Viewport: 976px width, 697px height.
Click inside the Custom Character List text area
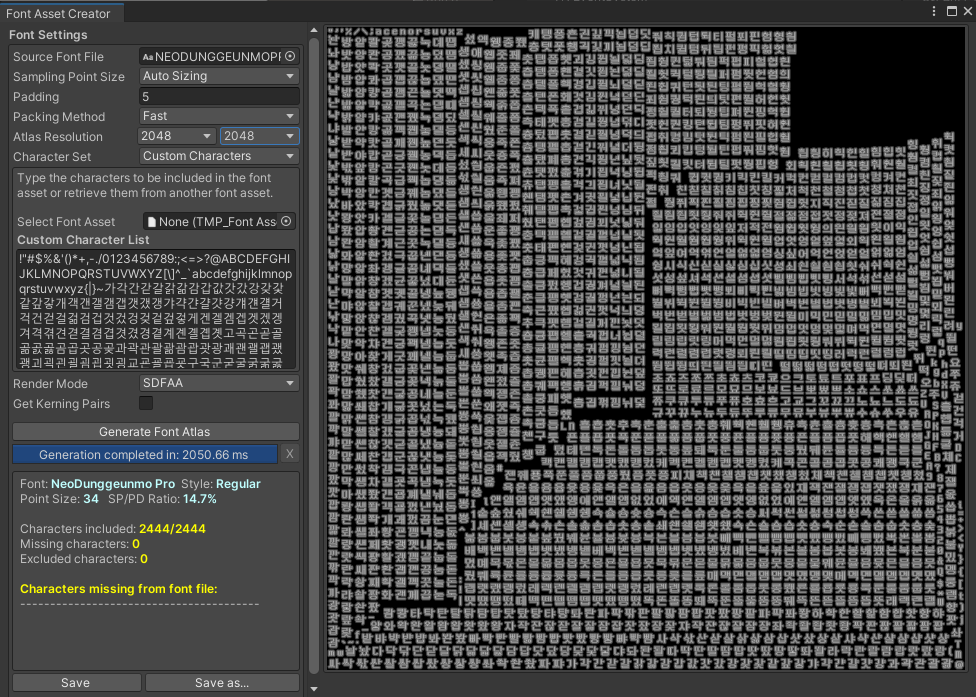155,310
